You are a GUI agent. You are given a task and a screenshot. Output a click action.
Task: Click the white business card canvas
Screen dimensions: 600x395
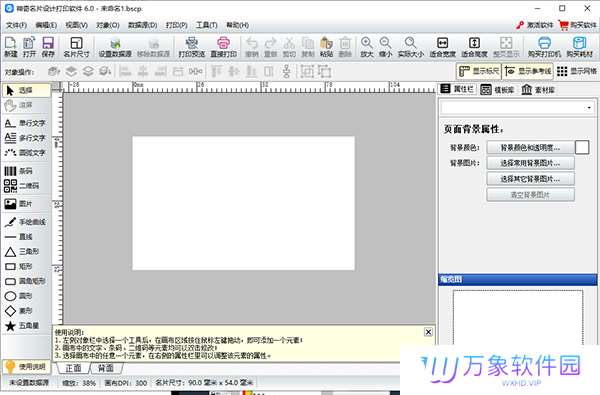point(243,203)
